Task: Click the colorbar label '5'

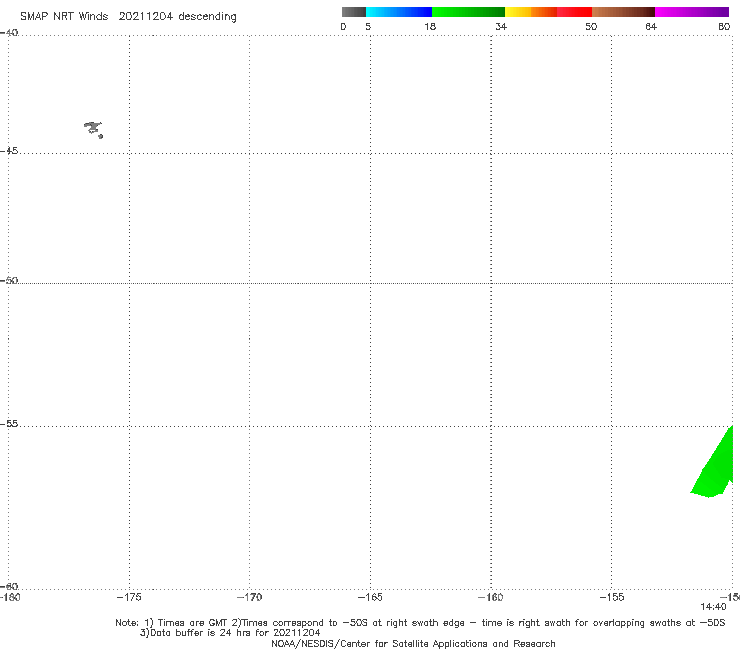Action: 368,26
